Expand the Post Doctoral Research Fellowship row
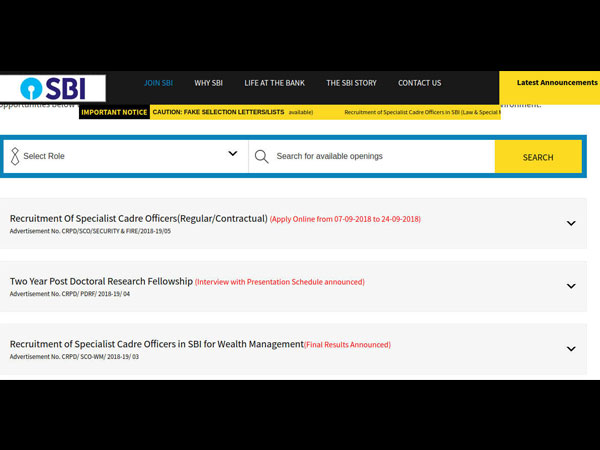The height and width of the screenshot is (450, 600). click(571, 286)
